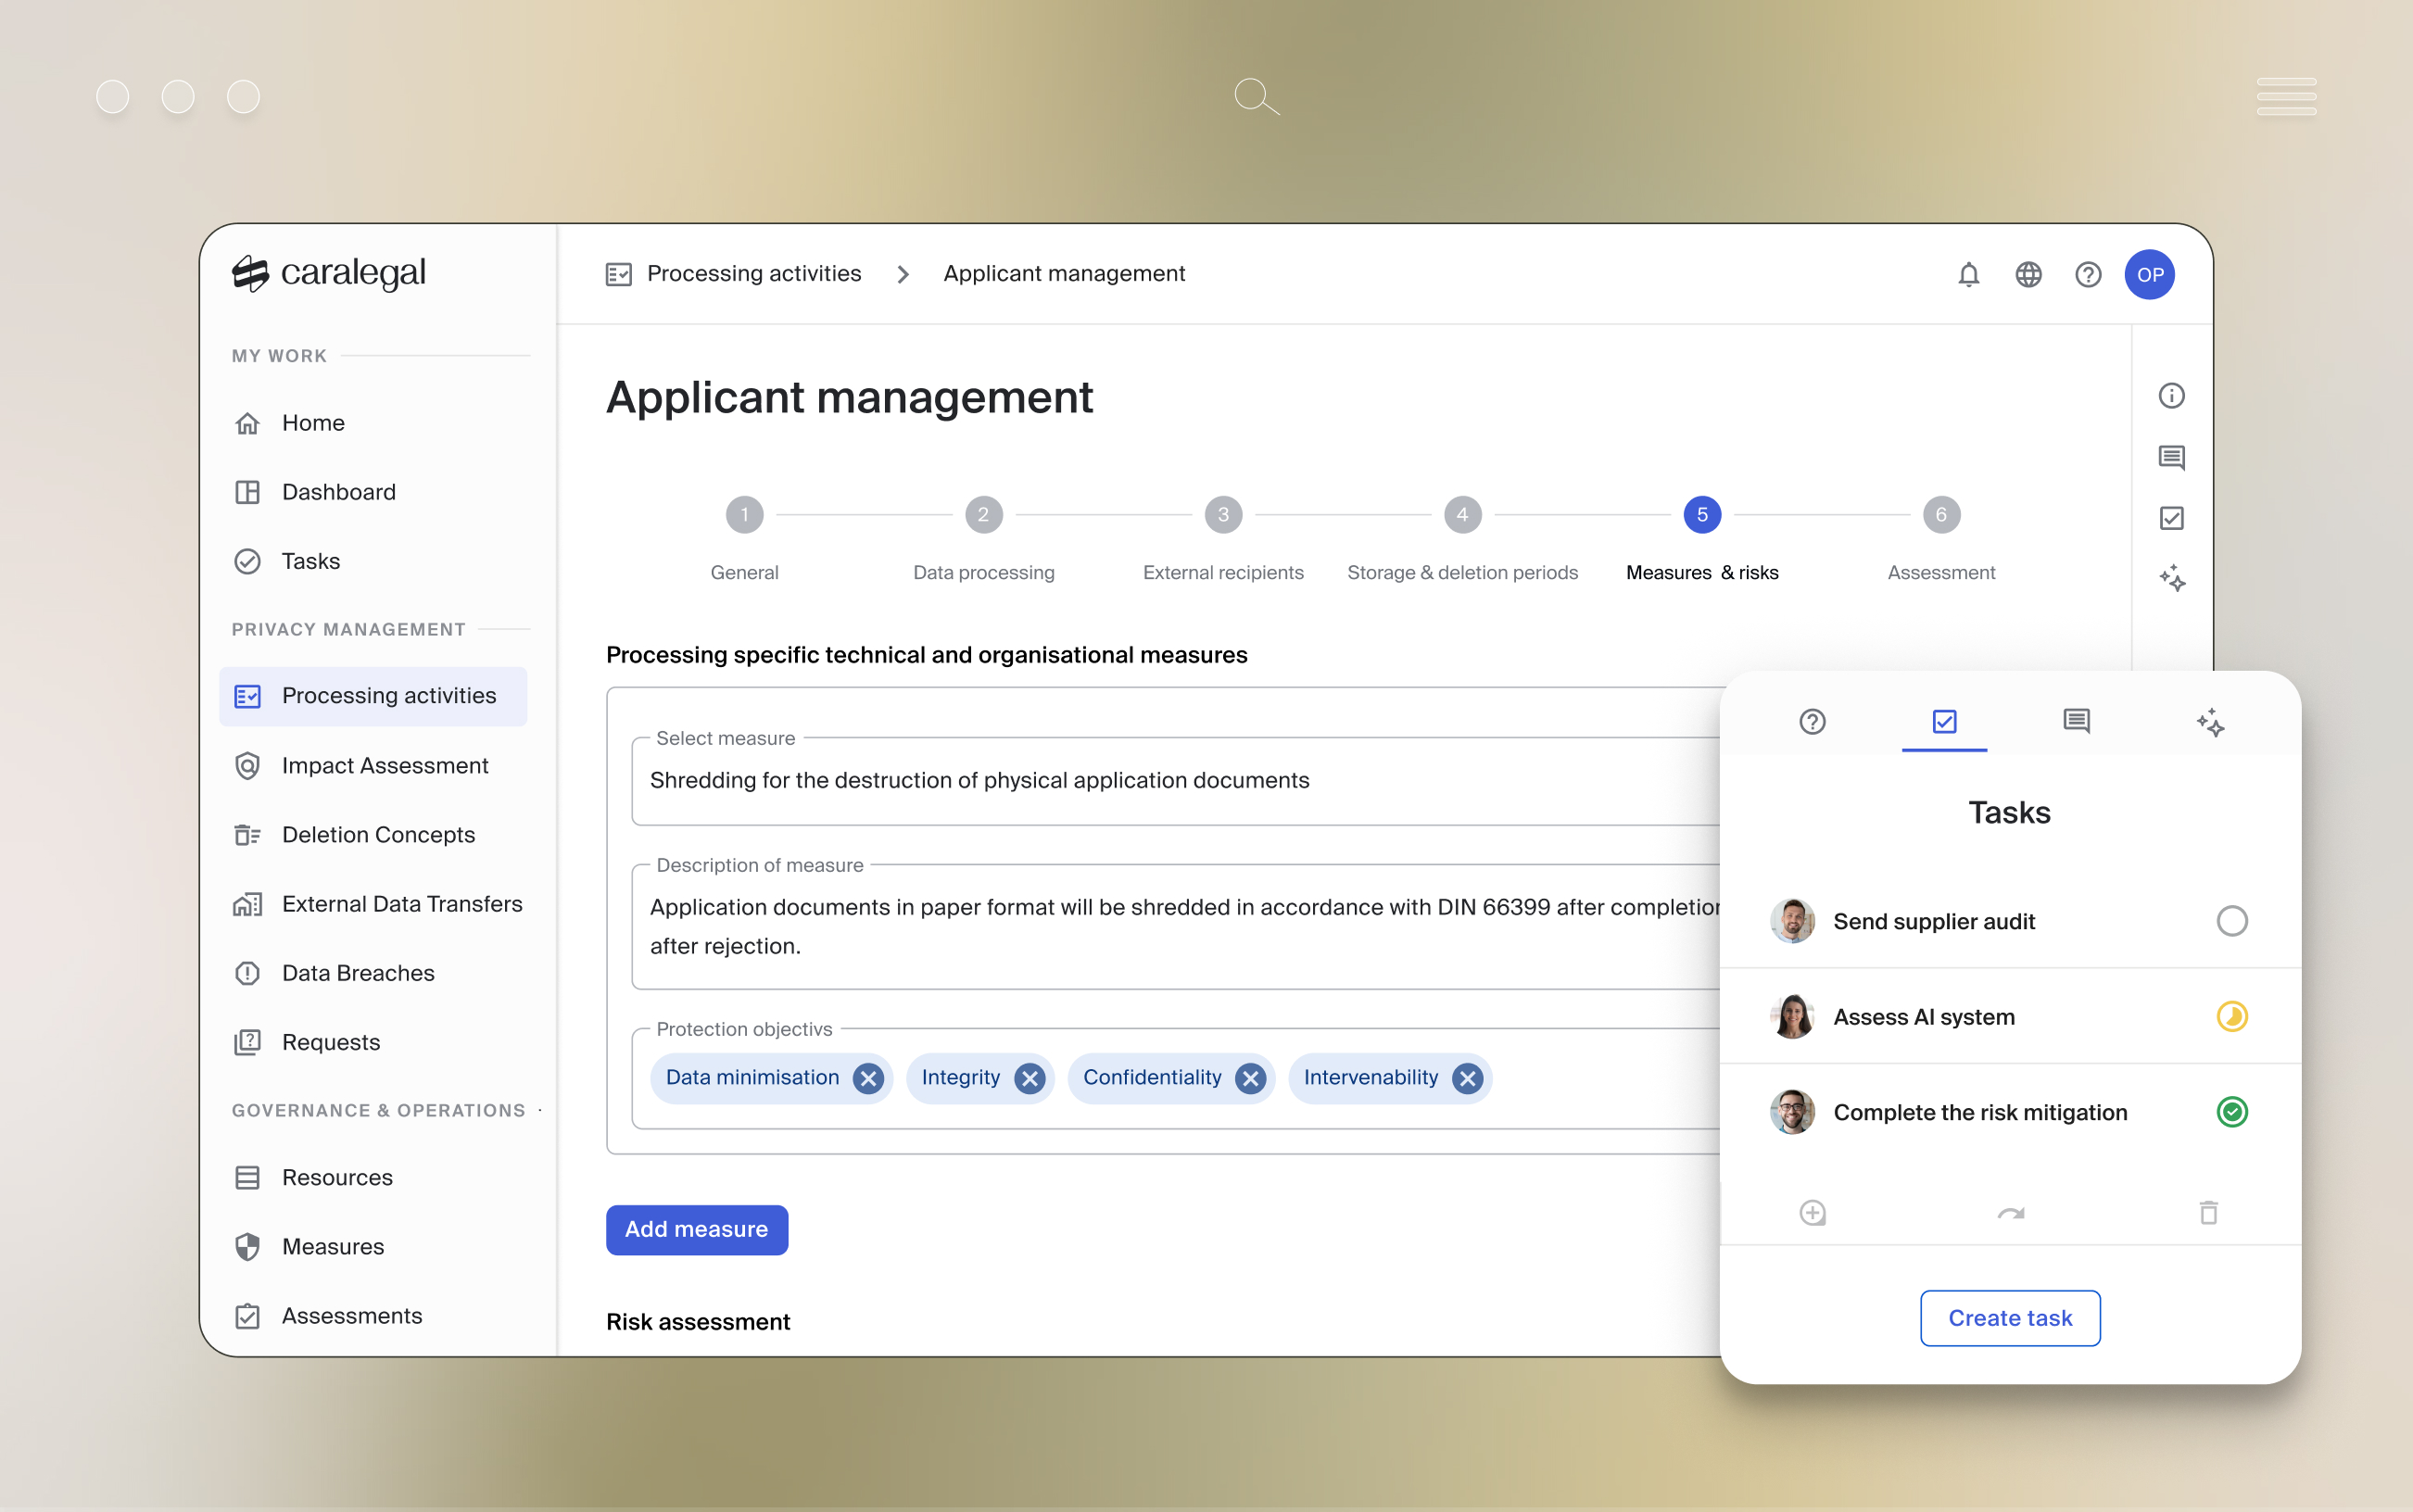Mark 'Send supplier audit' task as complete
2413x1512 pixels.
coord(2232,920)
